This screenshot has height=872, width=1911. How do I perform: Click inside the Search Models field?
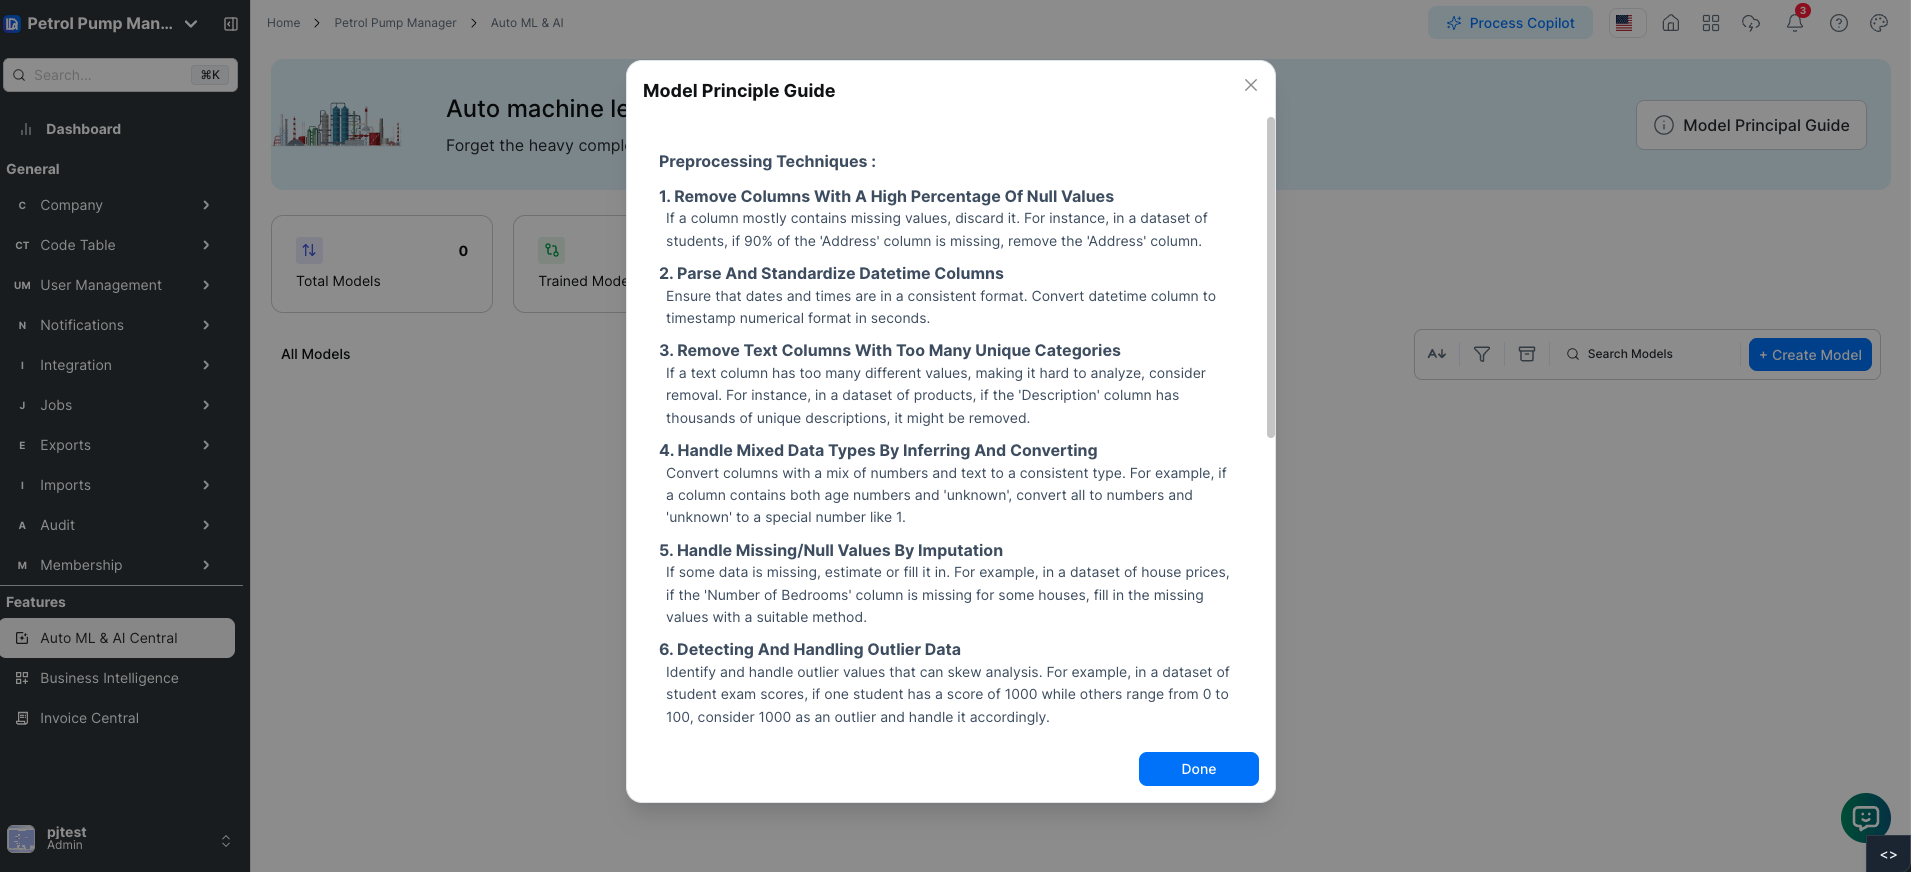1640,353
